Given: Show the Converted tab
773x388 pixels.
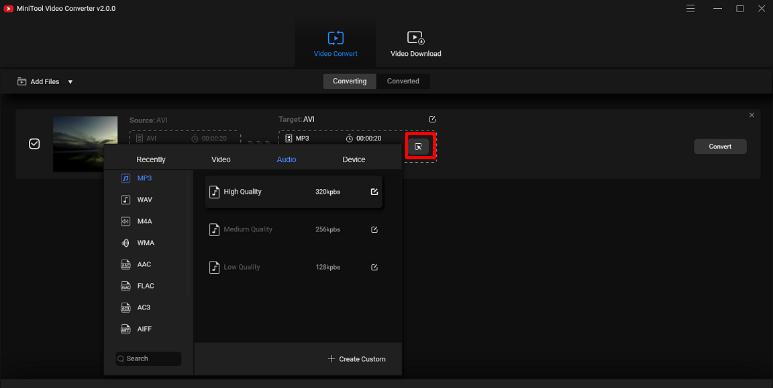Looking at the screenshot, I should click(x=403, y=81).
